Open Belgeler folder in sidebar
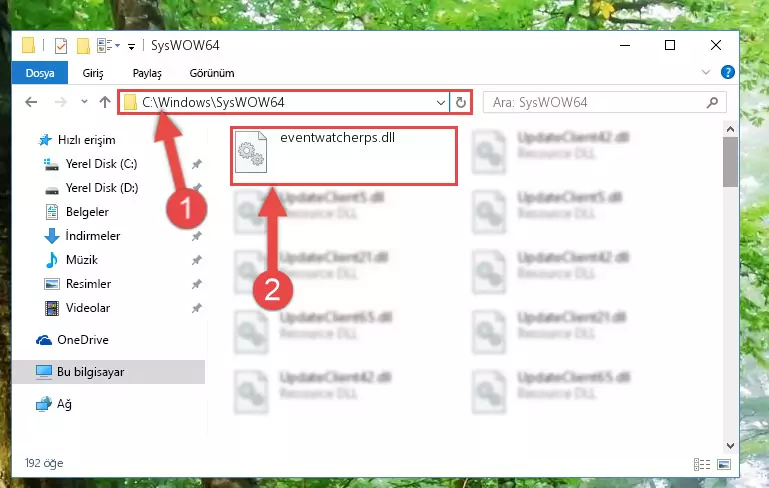The width and height of the screenshot is (769, 488). tap(87, 212)
